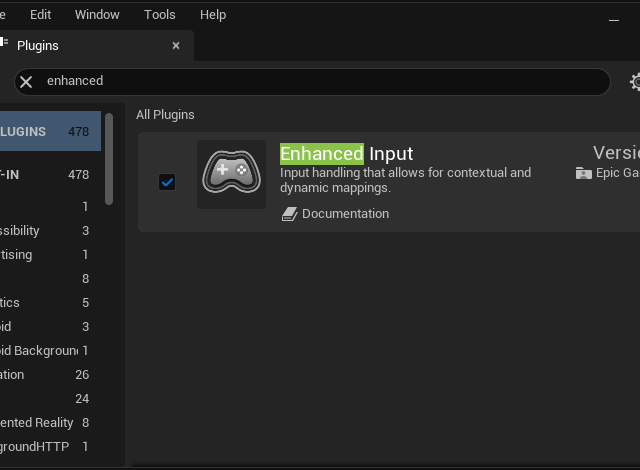
Task: Open plugin settings gear icon
Action: coord(634,82)
